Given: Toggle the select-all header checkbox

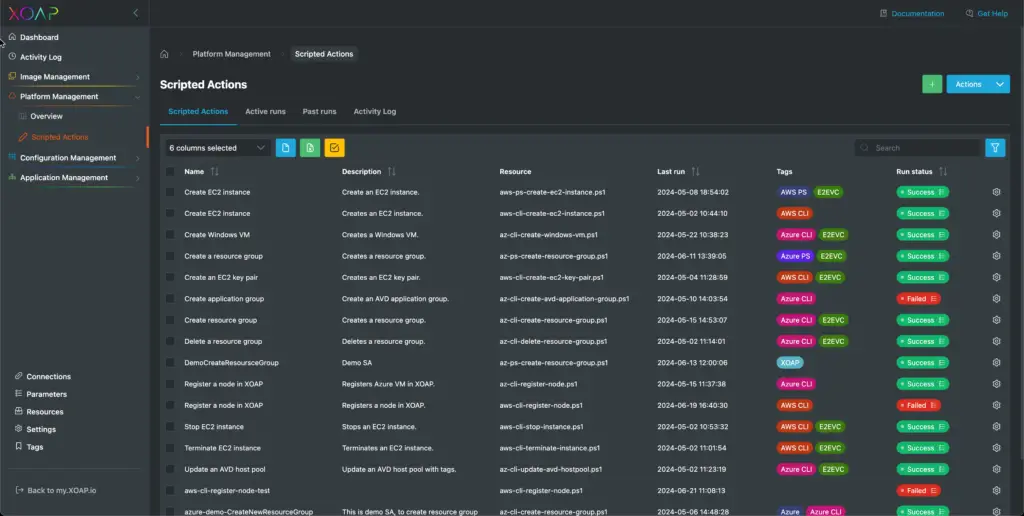Looking at the screenshot, I should (x=170, y=172).
